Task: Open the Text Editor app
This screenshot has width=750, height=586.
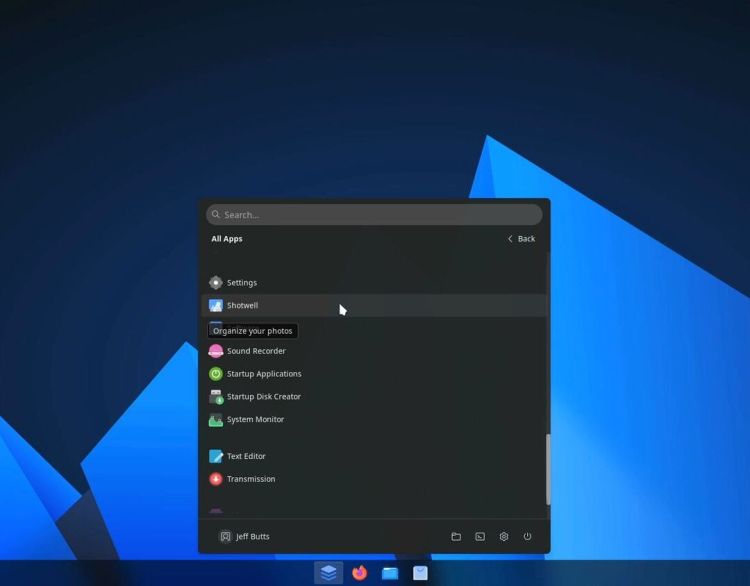Action: tap(246, 456)
